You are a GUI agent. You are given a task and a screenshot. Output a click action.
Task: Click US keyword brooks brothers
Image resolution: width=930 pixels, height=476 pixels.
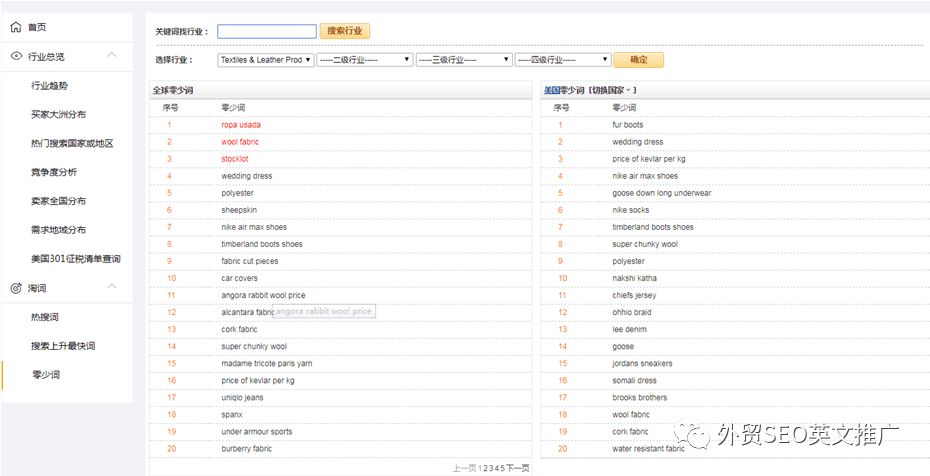639,398
